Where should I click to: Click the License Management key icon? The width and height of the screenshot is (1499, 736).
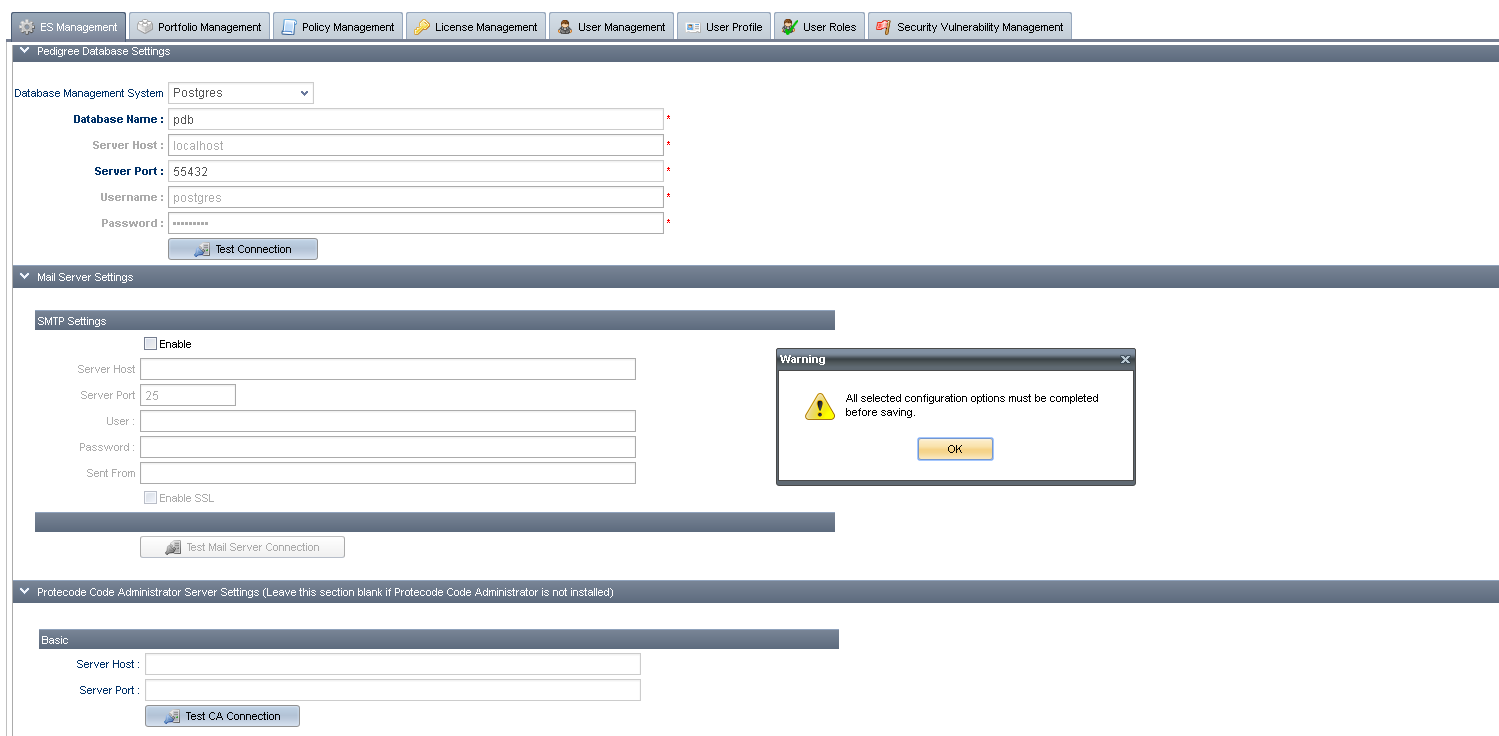pyautogui.click(x=422, y=27)
